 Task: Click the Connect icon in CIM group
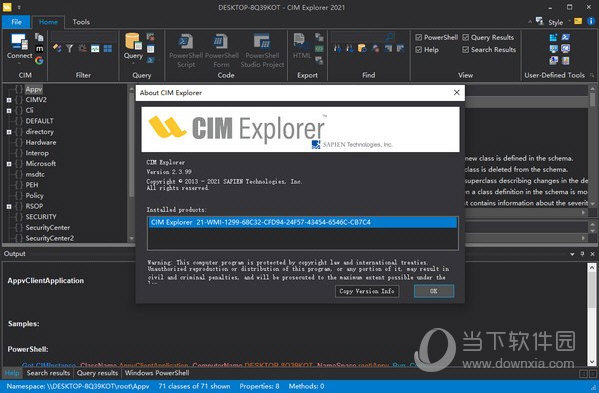point(19,42)
